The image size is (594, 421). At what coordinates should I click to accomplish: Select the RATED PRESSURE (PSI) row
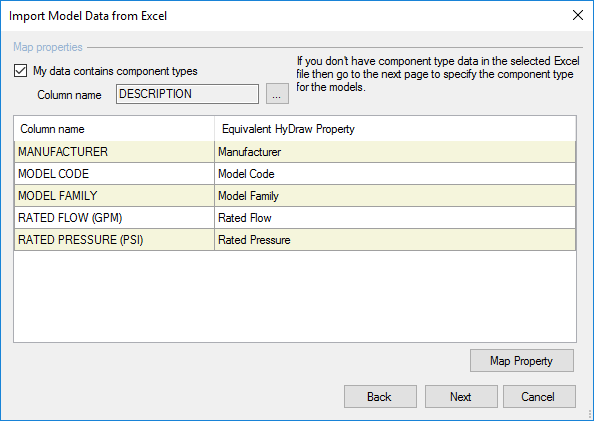[x=295, y=240]
